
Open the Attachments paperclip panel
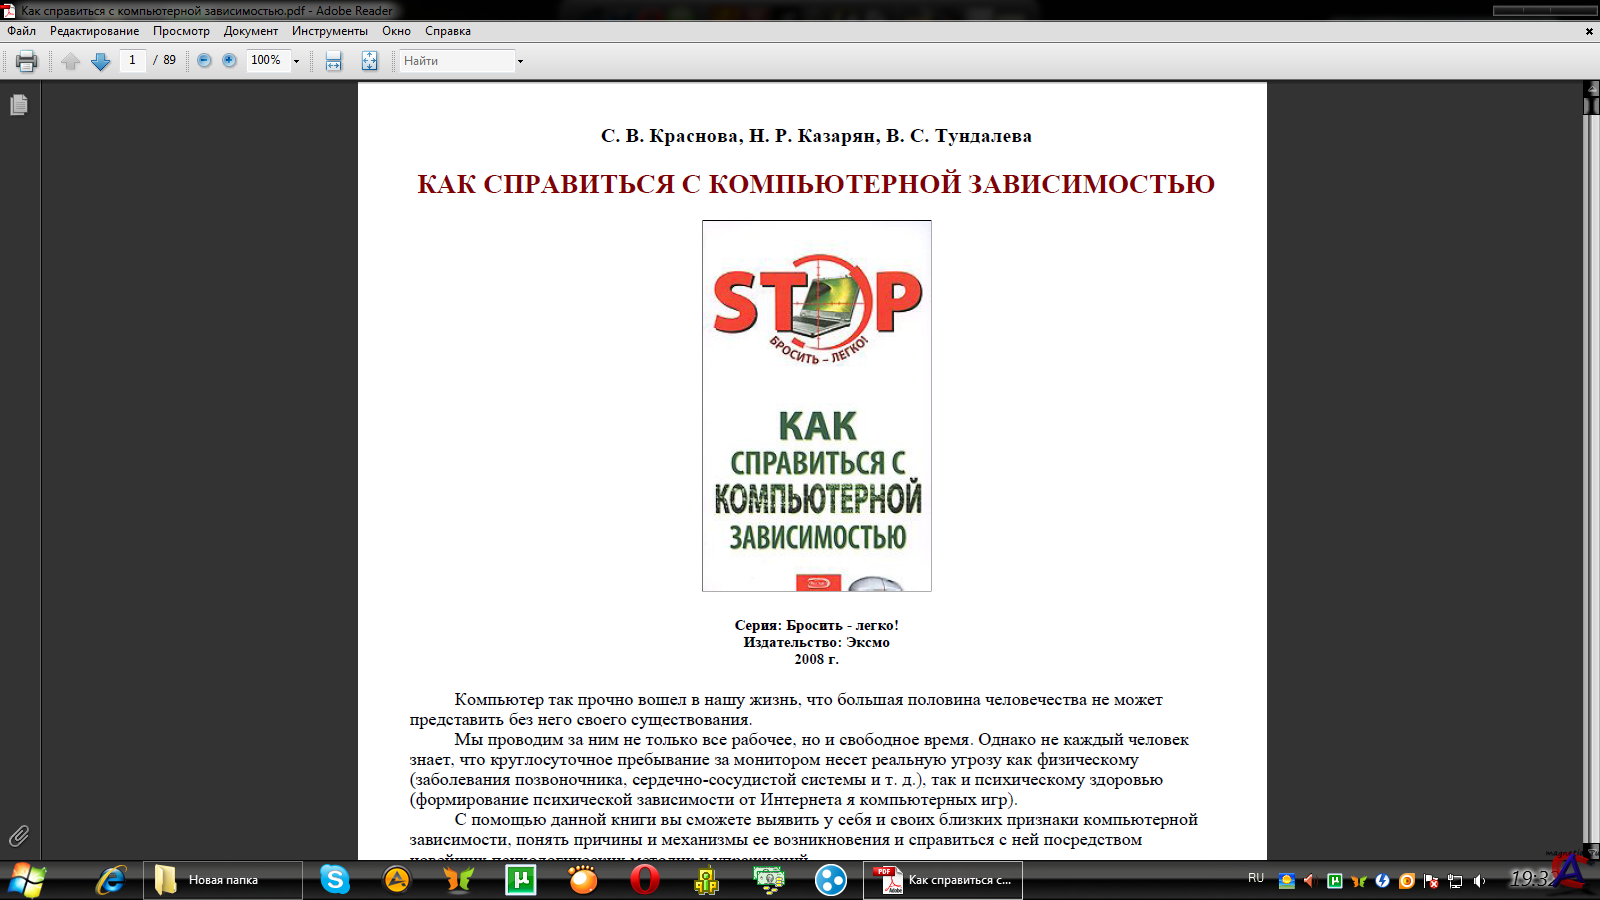click(x=19, y=836)
